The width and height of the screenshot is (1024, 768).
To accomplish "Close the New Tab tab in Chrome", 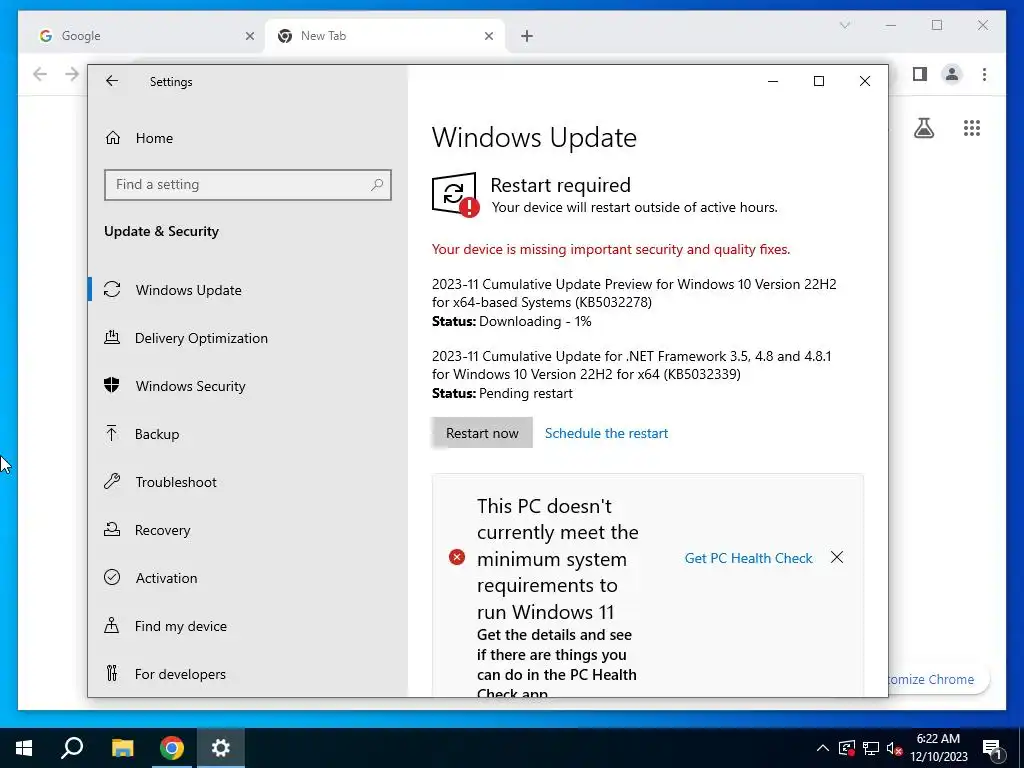I will (x=488, y=36).
